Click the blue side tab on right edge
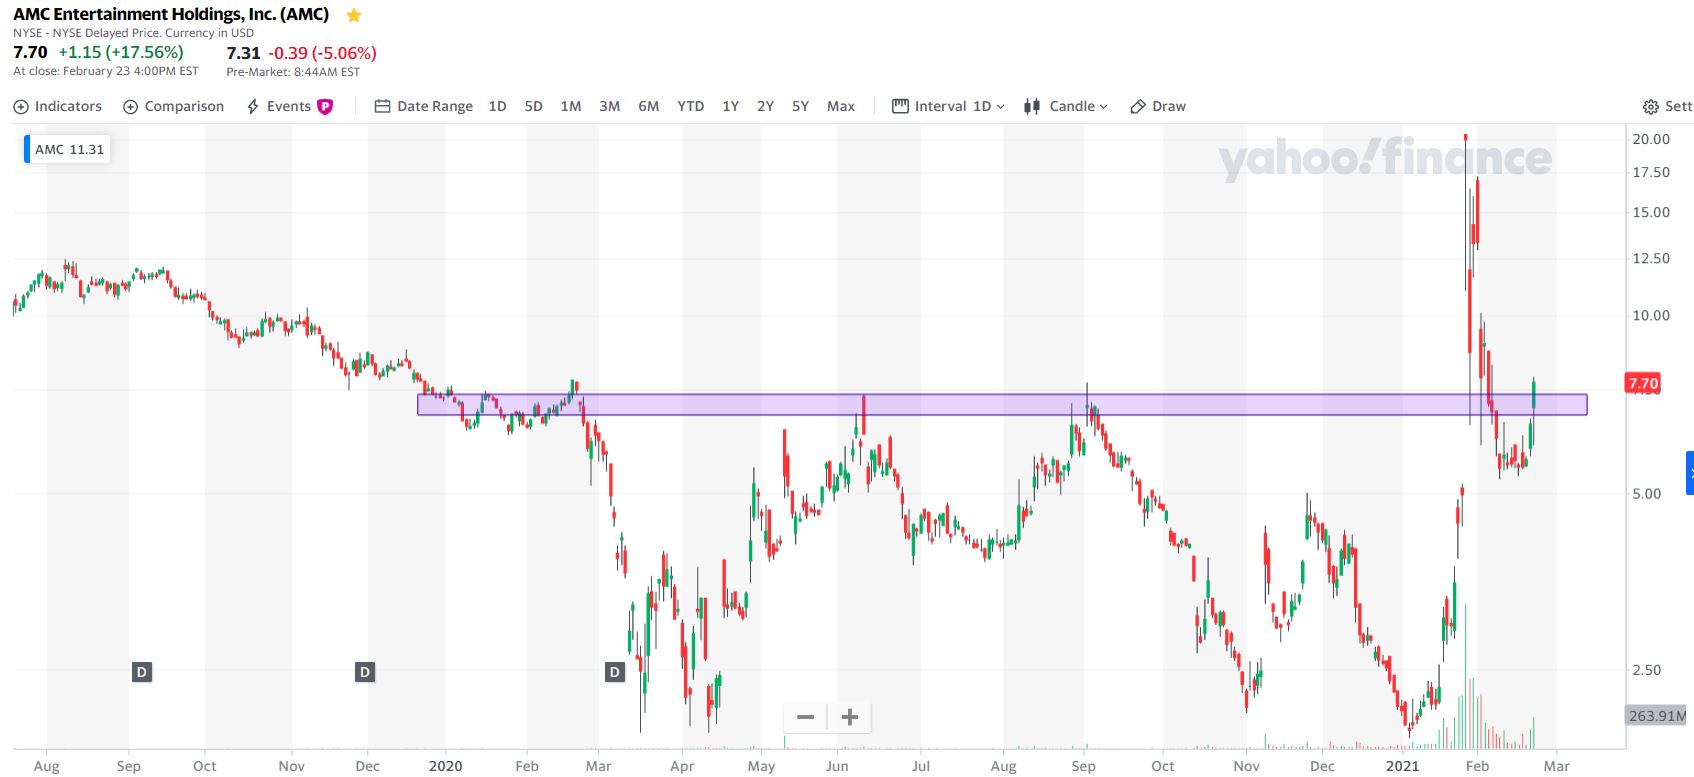This screenshot has height=777, width=1694. [x=1690, y=473]
